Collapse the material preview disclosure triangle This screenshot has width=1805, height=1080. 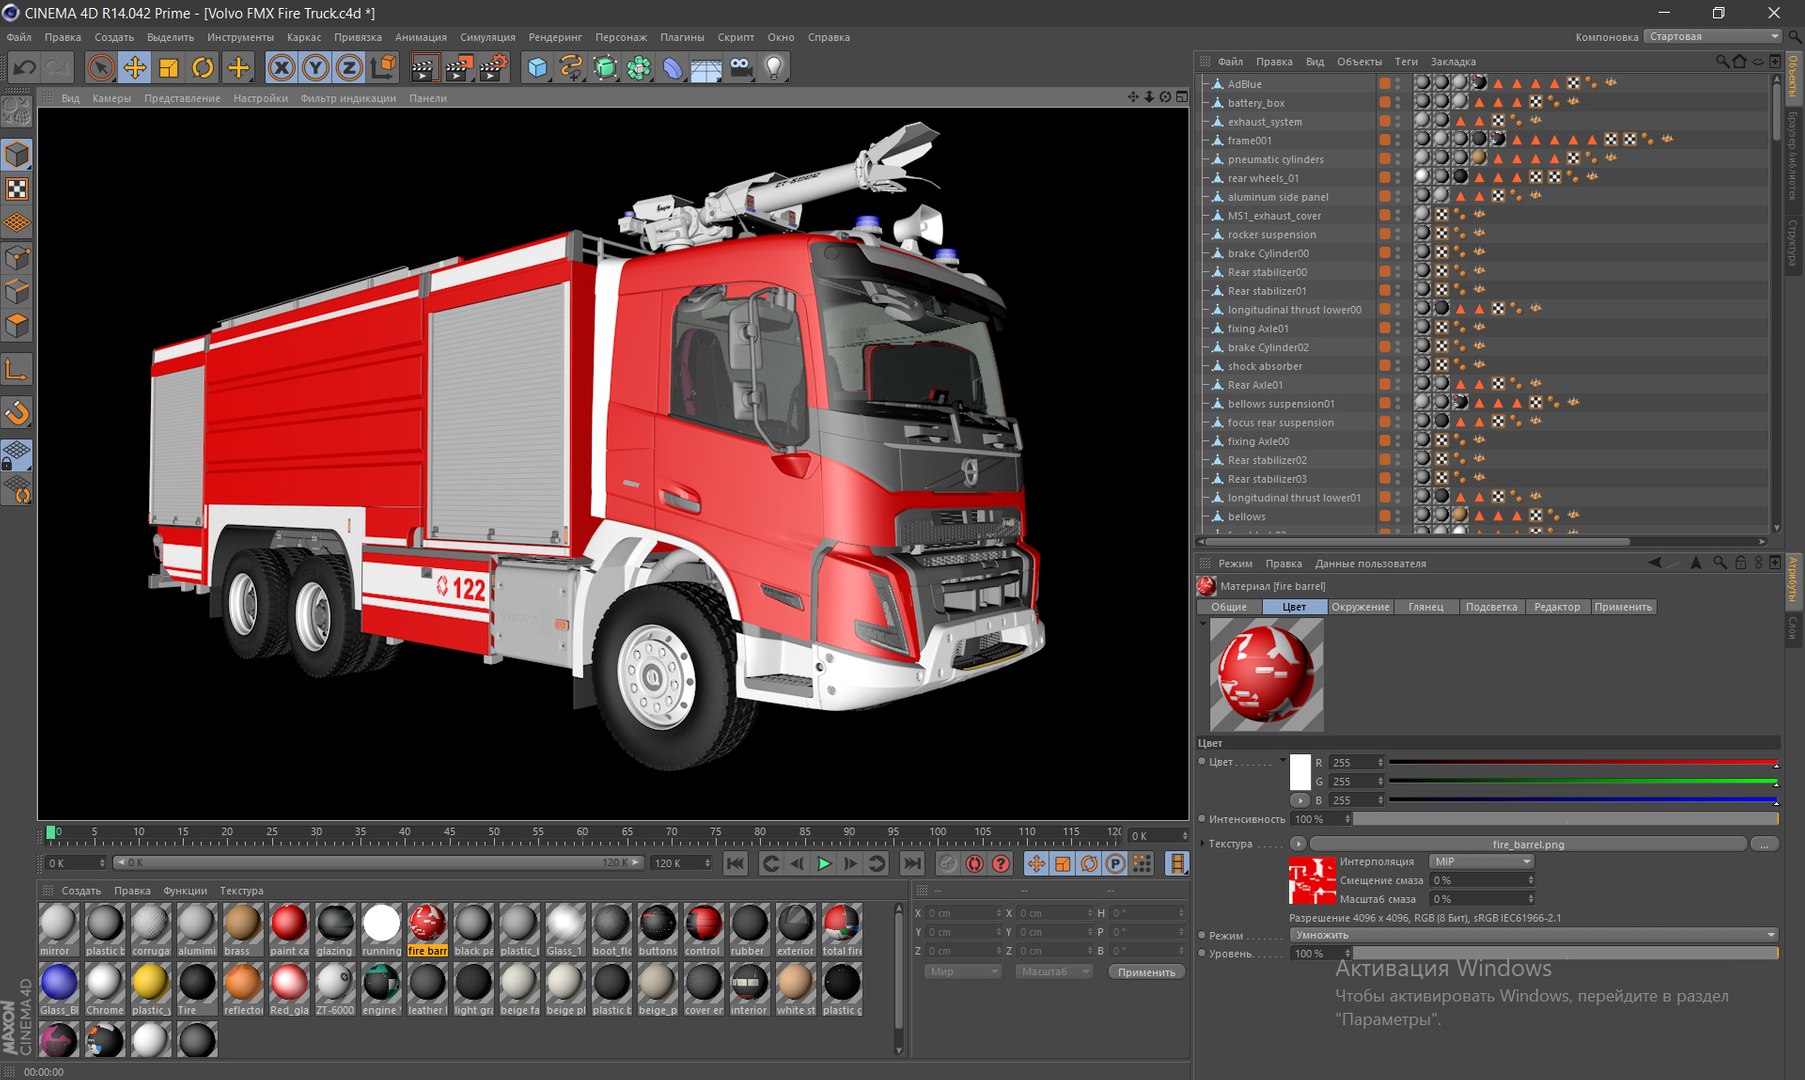click(x=1202, y=623)
